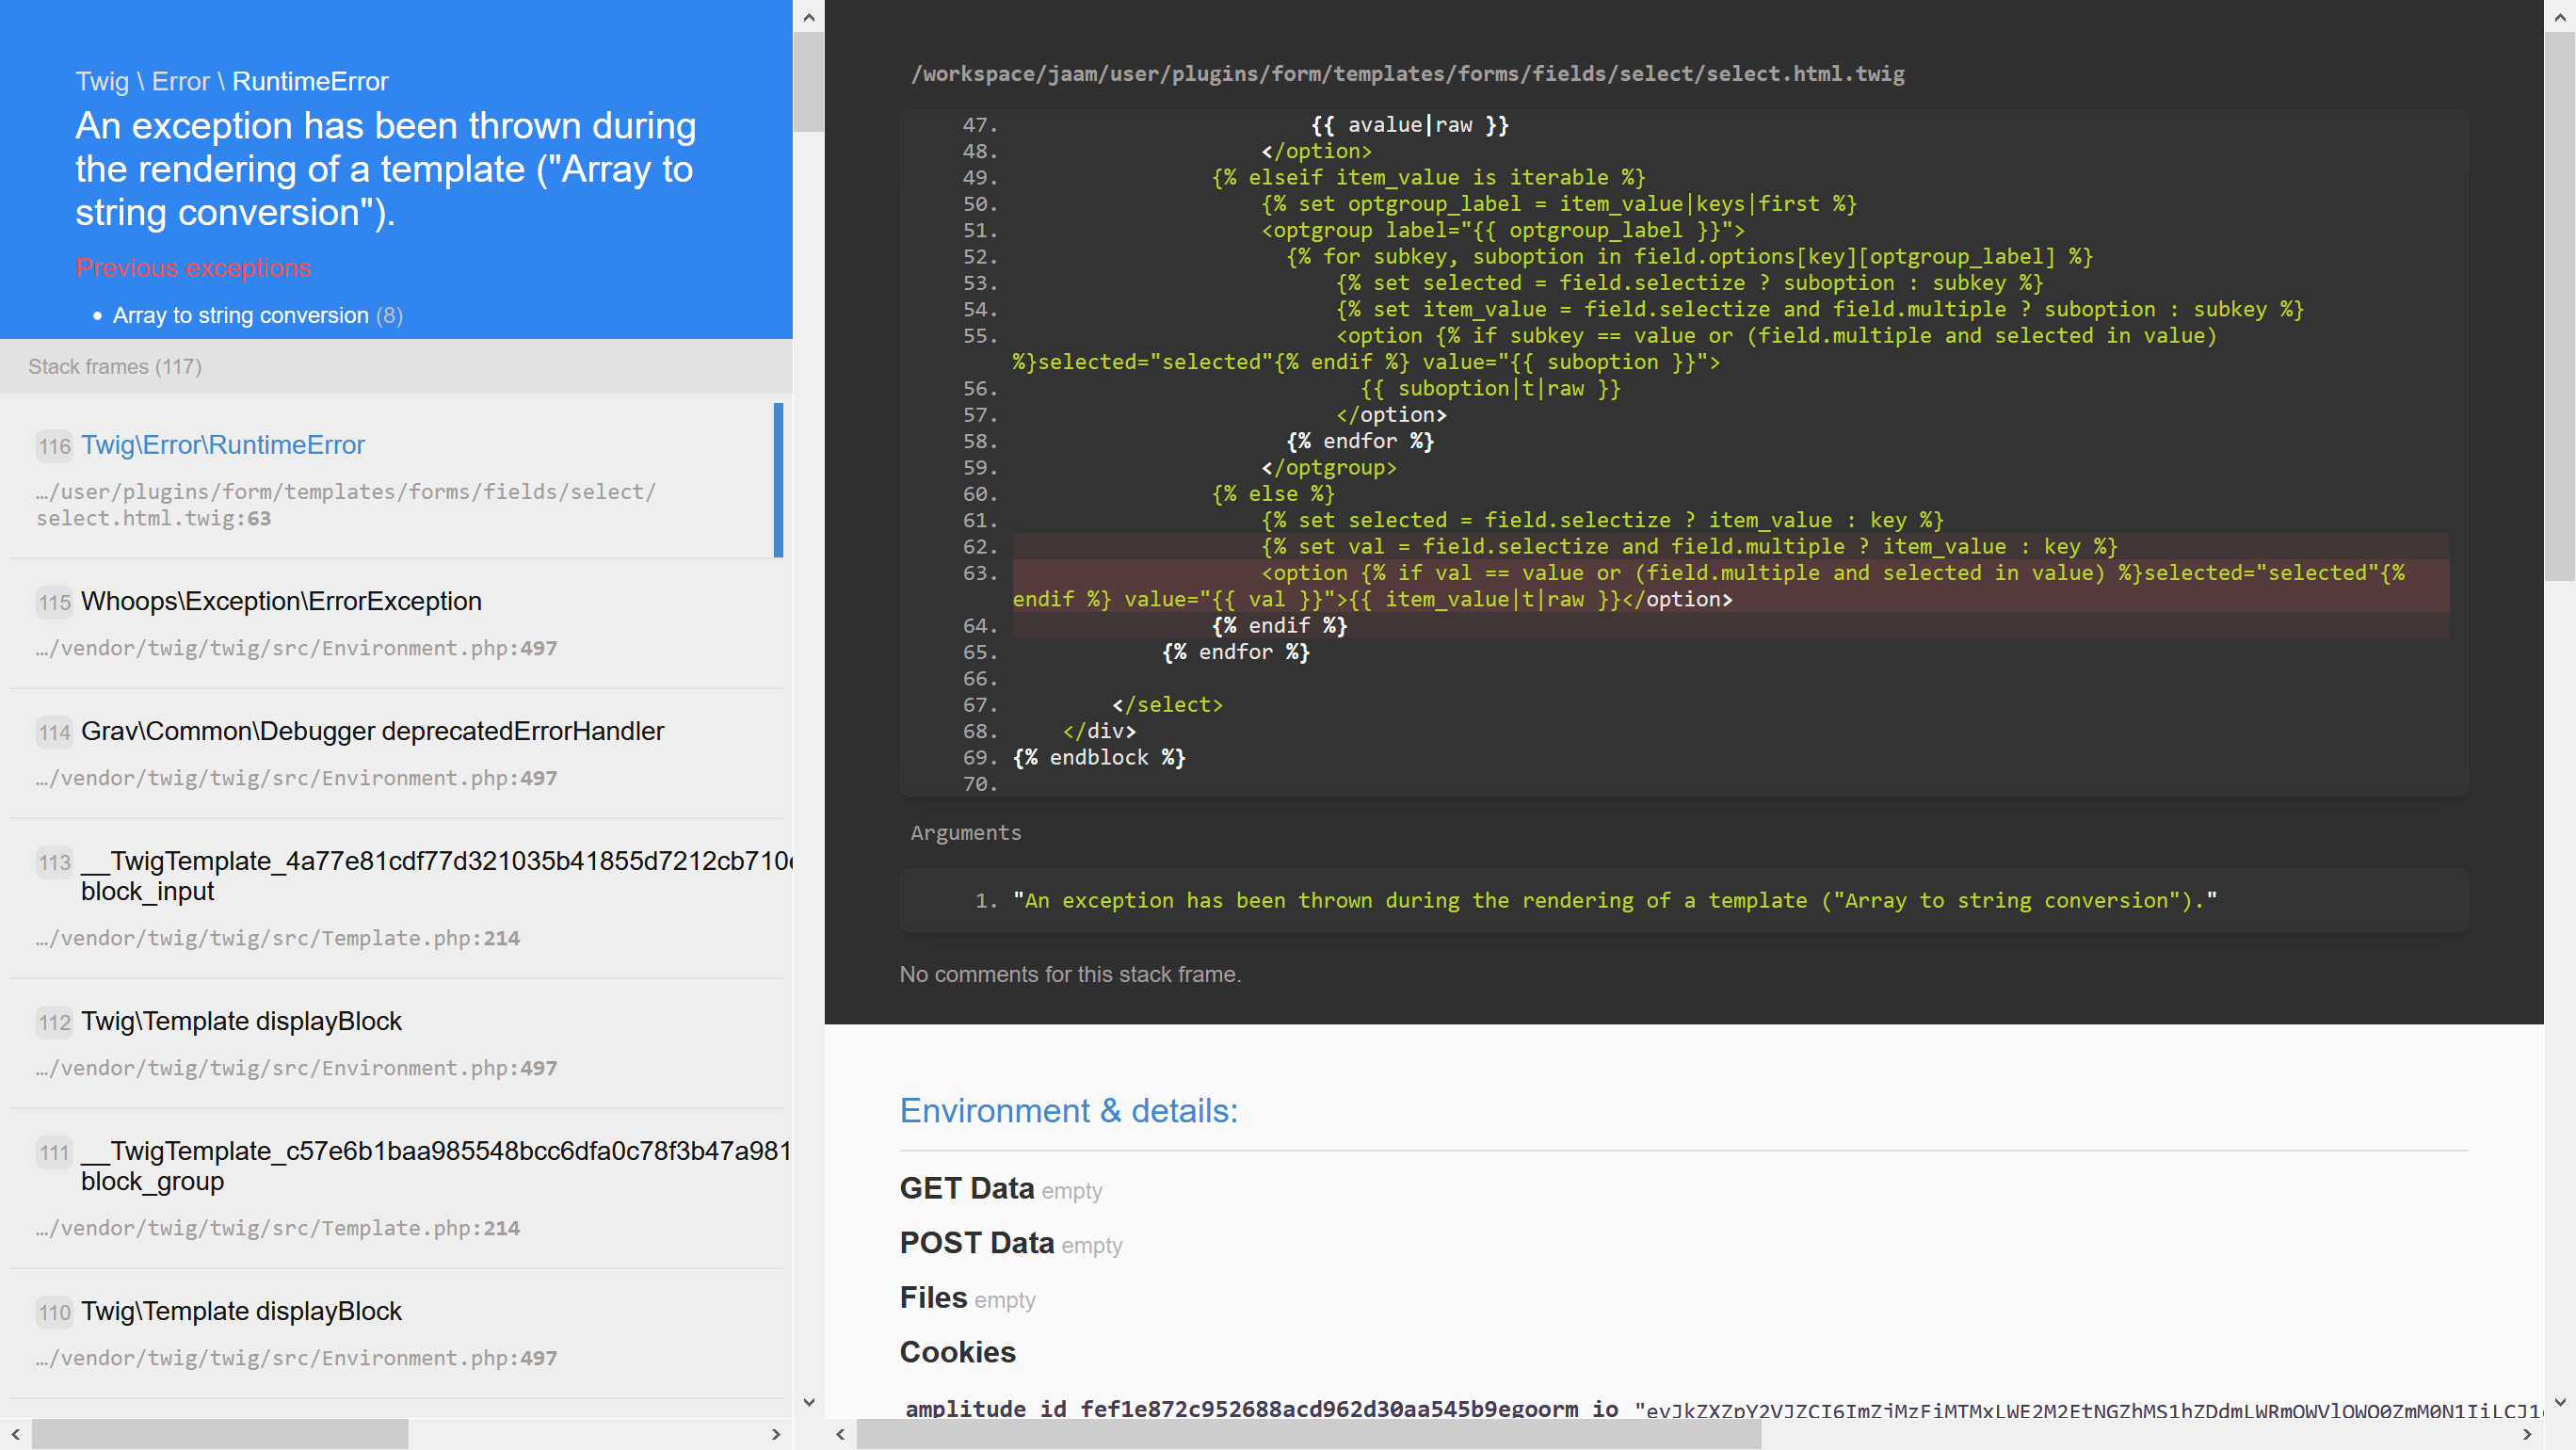Select frame 112 Twig\Template displayBlock
This screenshot has width=2576, height=1450.
pyautogui.click(x=396, y=1043)
